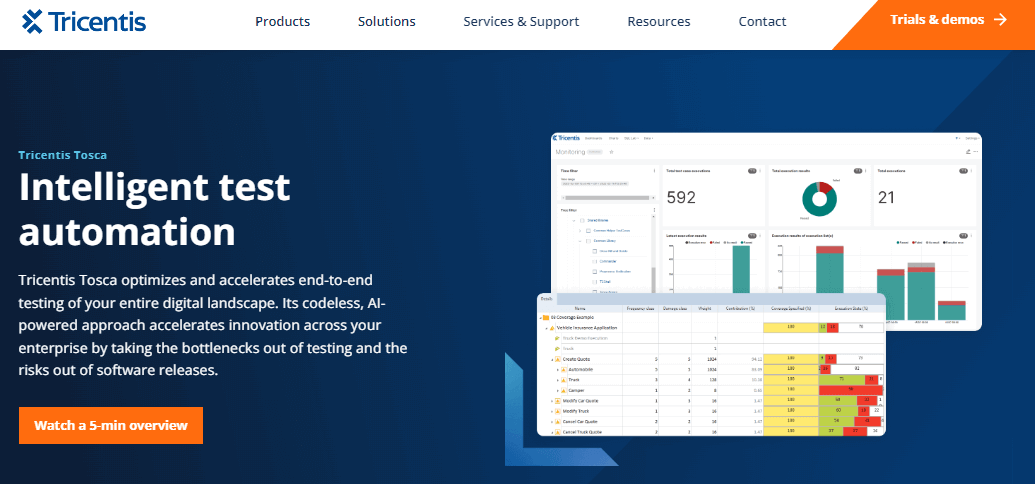Click the Watch a 5-min overview button
The height and width of the screenshot is (484, 1035).
click(x=111, y=425)
